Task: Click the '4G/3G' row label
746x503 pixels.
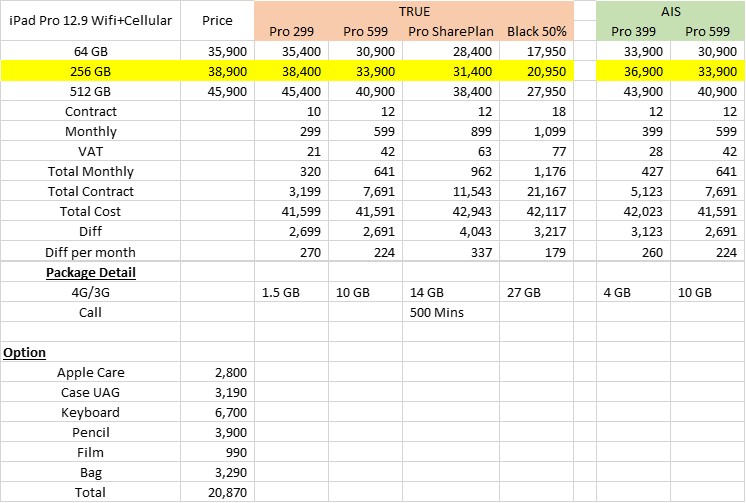Action: (x=90, y=292)
